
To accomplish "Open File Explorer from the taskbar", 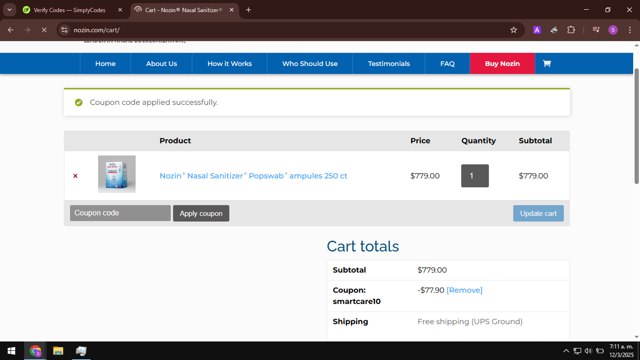I will coord(58,351).
